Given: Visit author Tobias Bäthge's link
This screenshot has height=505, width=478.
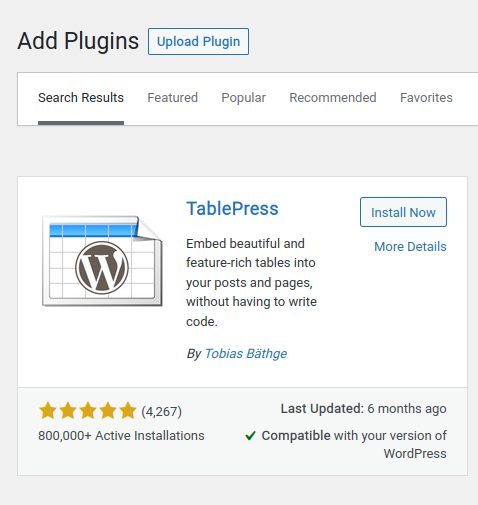Looking at the screenshot, I should click(246, 353).
